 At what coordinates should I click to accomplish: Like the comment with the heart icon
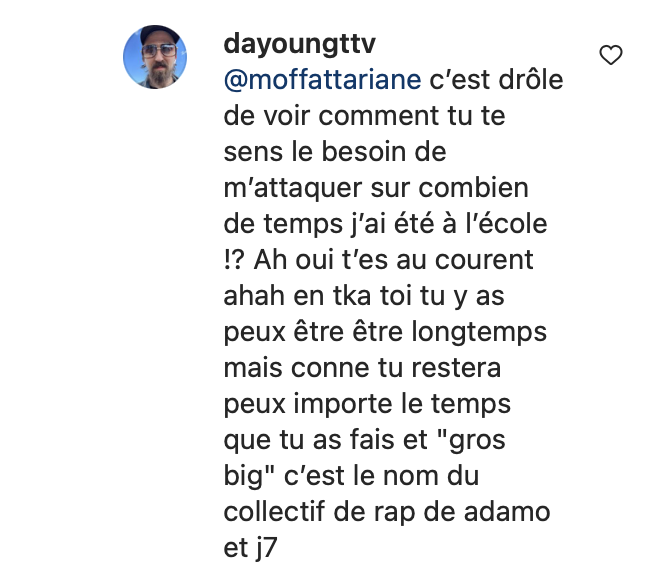point(611,55)
